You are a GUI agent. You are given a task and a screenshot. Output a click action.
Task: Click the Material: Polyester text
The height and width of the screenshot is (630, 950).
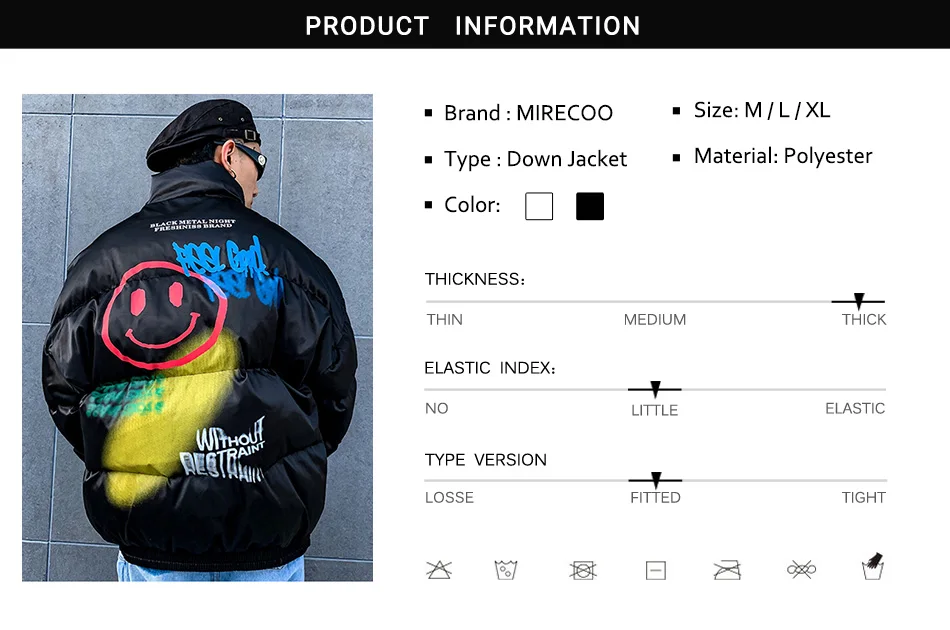[x=783, y=156]
